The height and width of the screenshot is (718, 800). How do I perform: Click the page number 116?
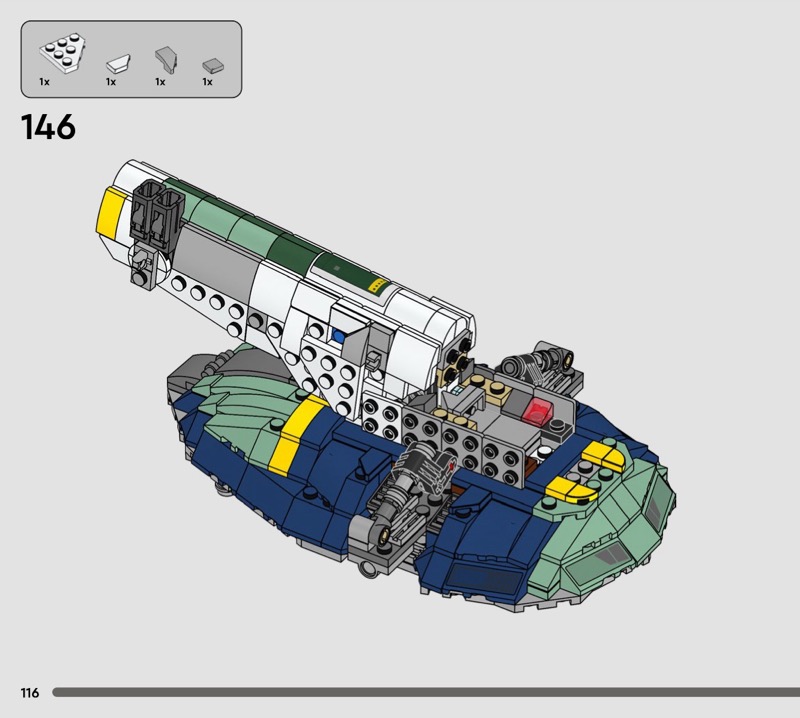point(28,693)
